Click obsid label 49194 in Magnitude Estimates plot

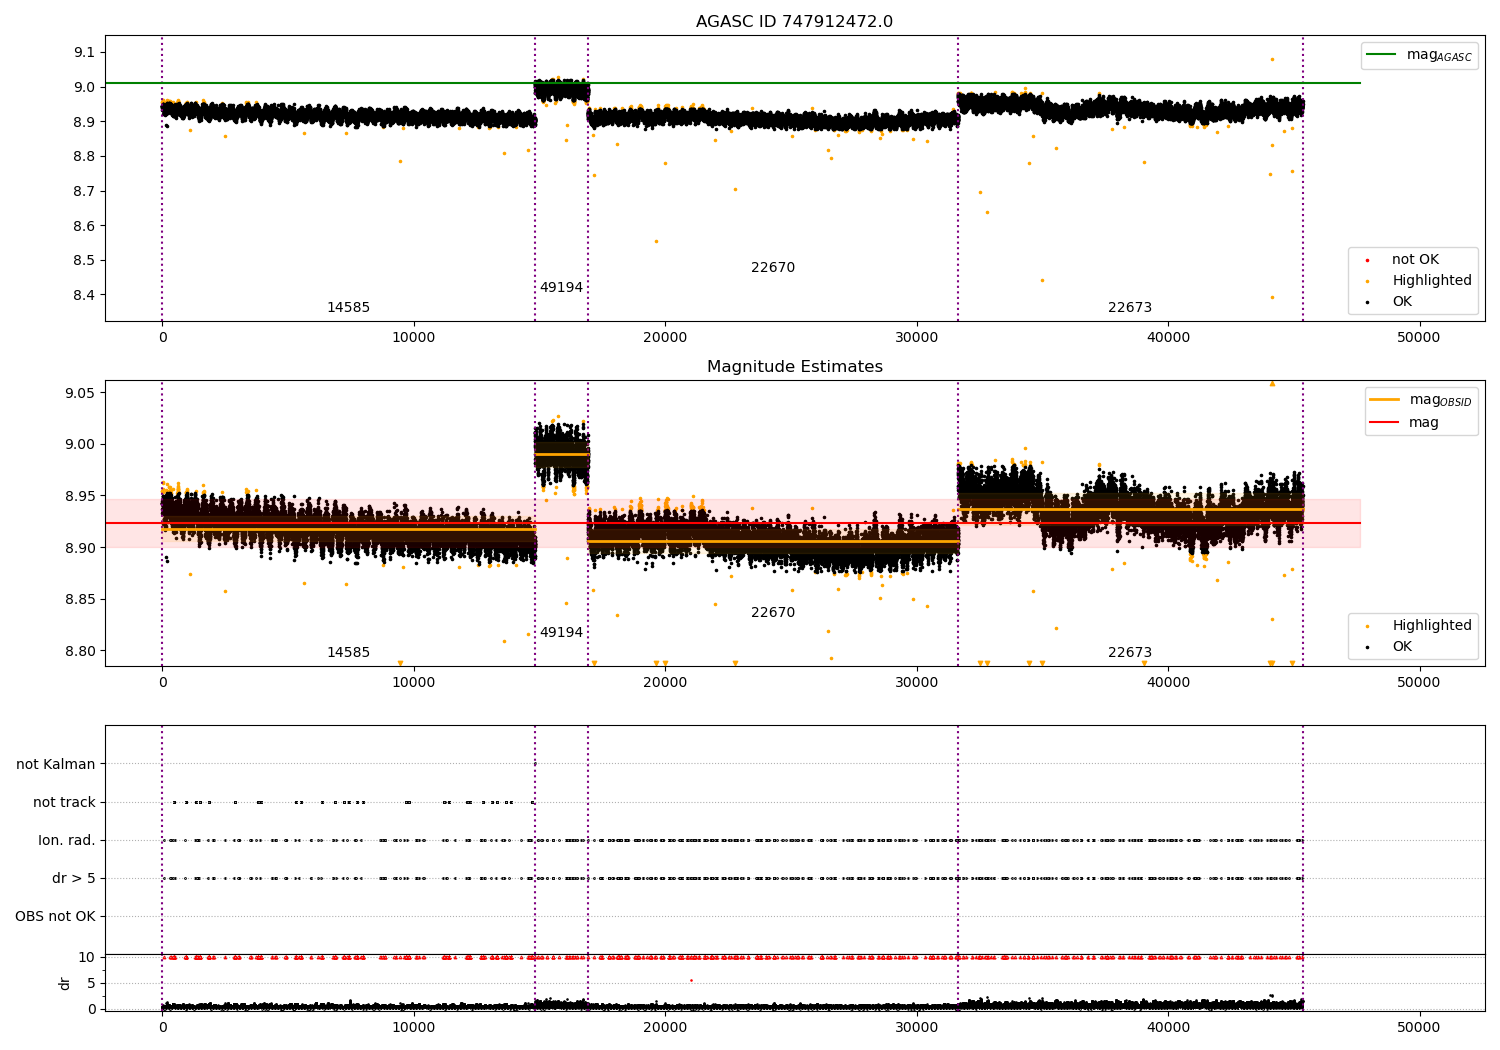pos(561,633)
